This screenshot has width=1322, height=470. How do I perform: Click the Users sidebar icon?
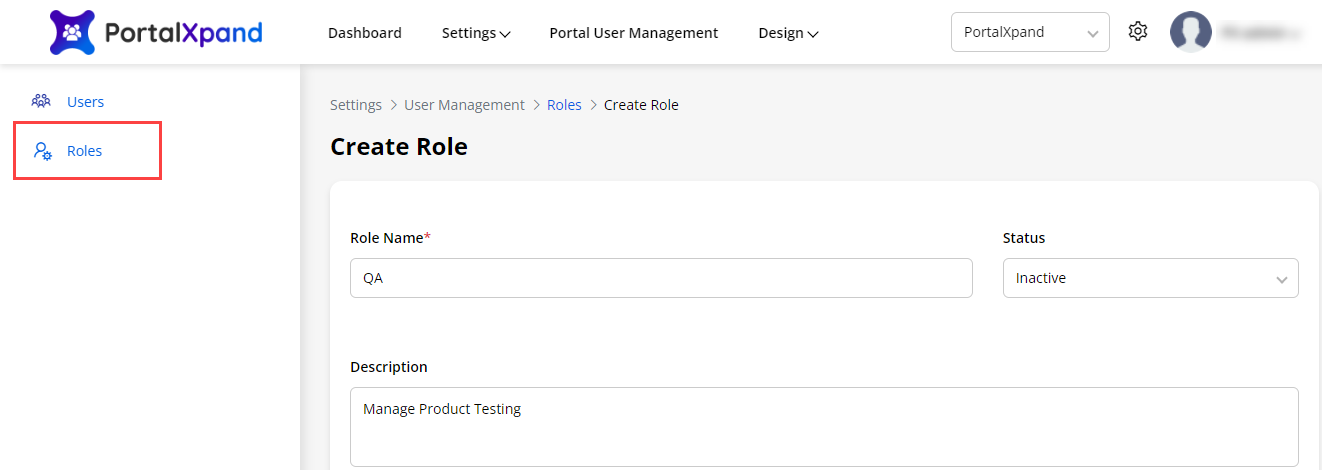tap(41, 101)
